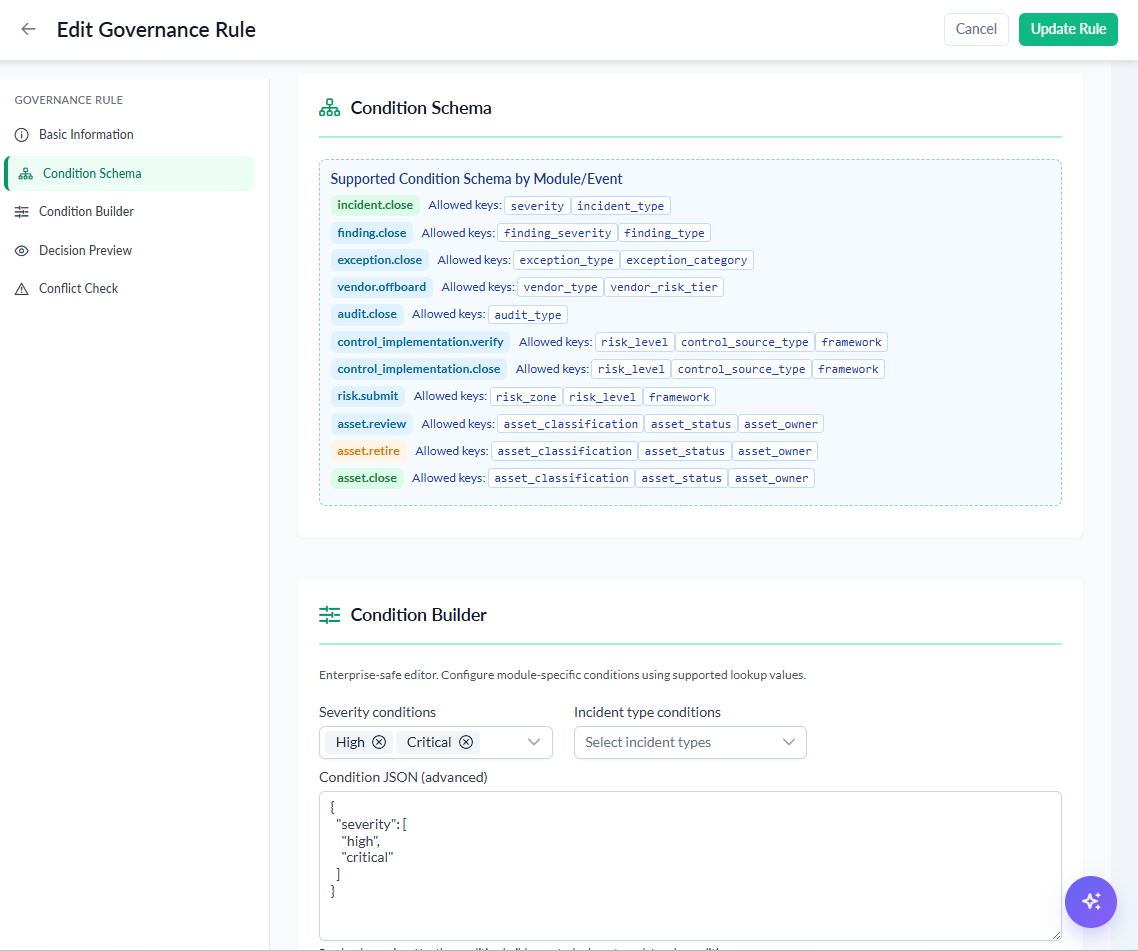Select Condition Schema in sidebar
Screen dimensions: 1138x951
coord(131,174)
